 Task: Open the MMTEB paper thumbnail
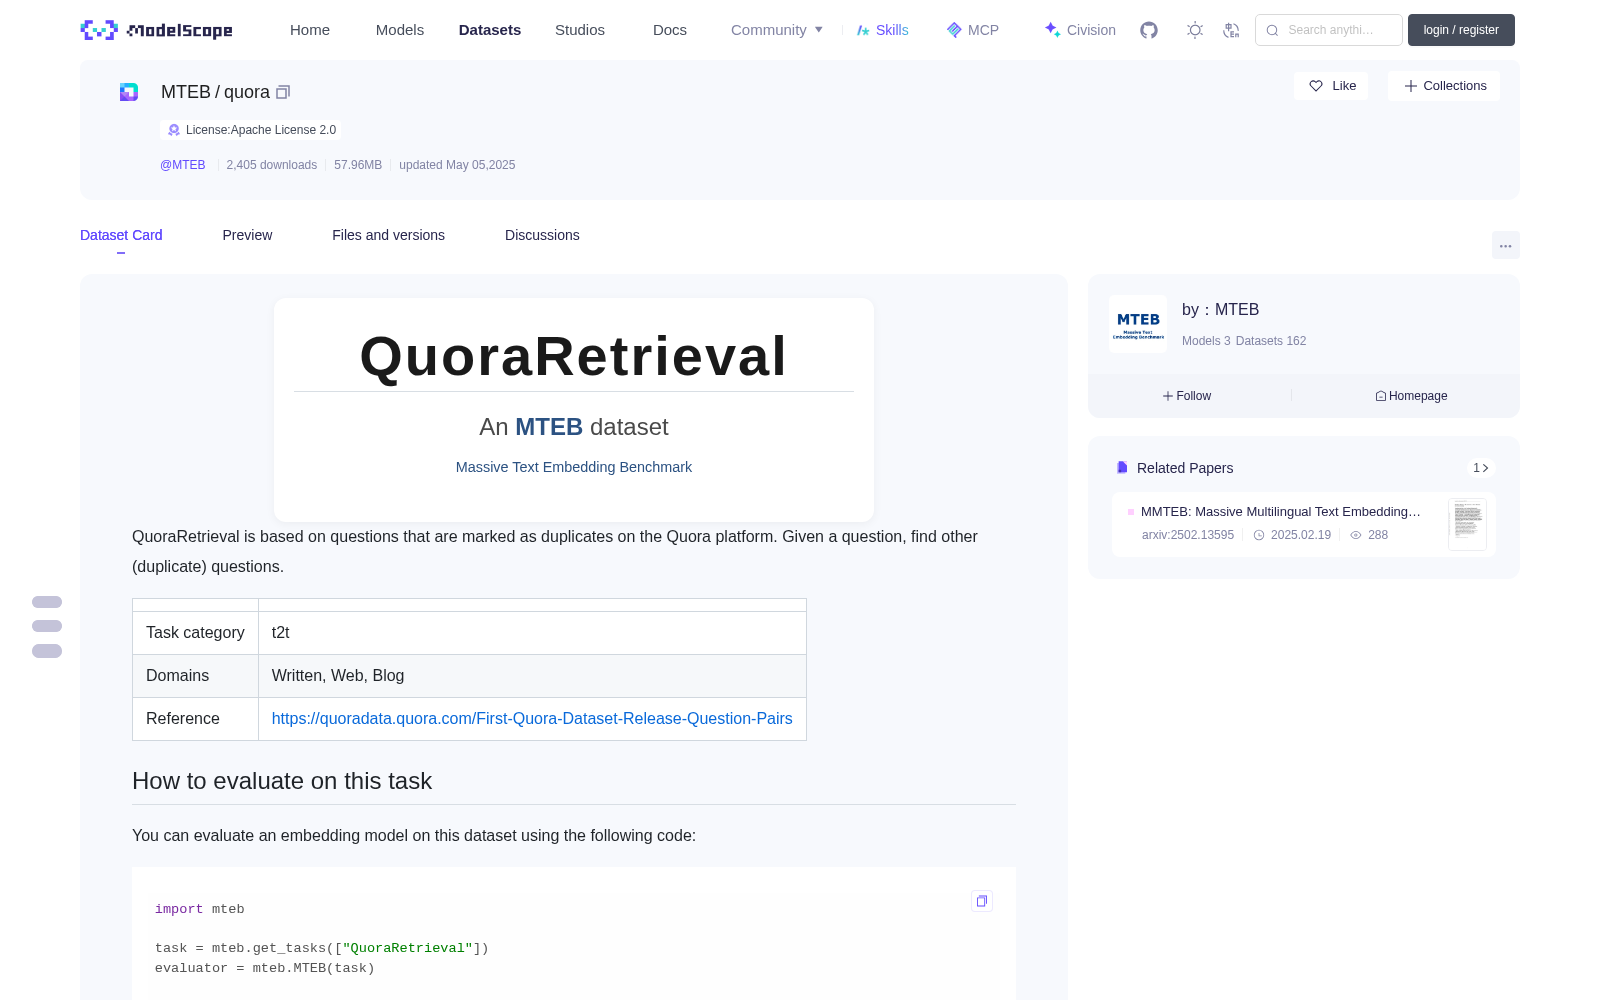(1467, 524)
